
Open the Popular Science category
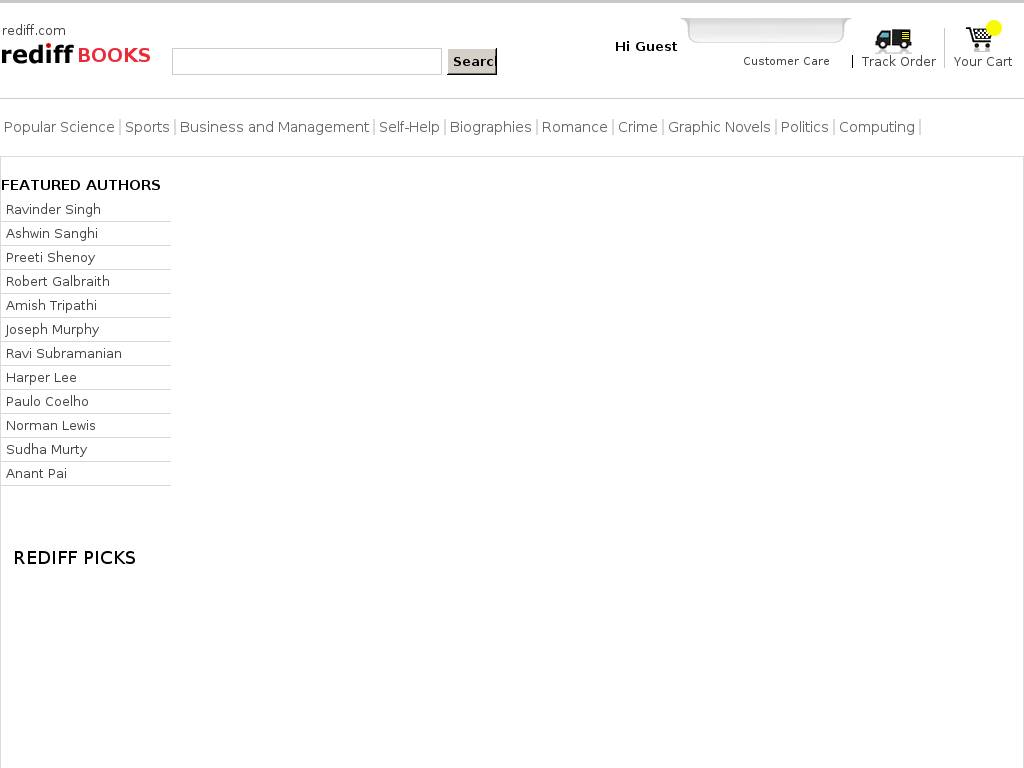click(x=59, y=127)
